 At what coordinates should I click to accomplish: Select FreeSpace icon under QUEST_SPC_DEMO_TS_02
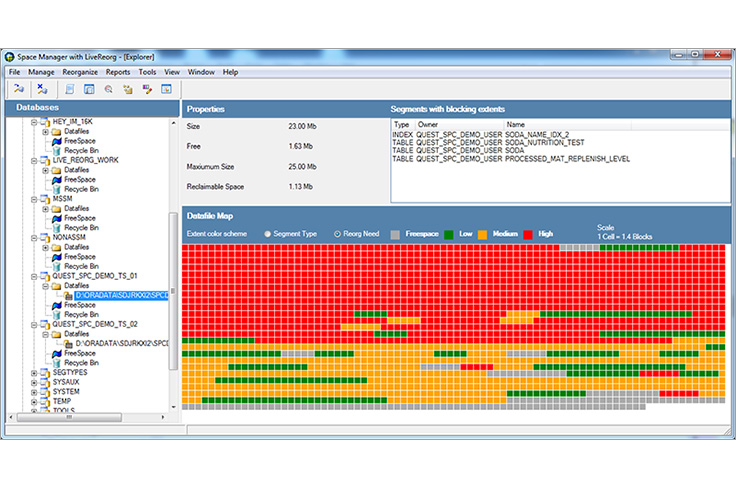(57, 353)
